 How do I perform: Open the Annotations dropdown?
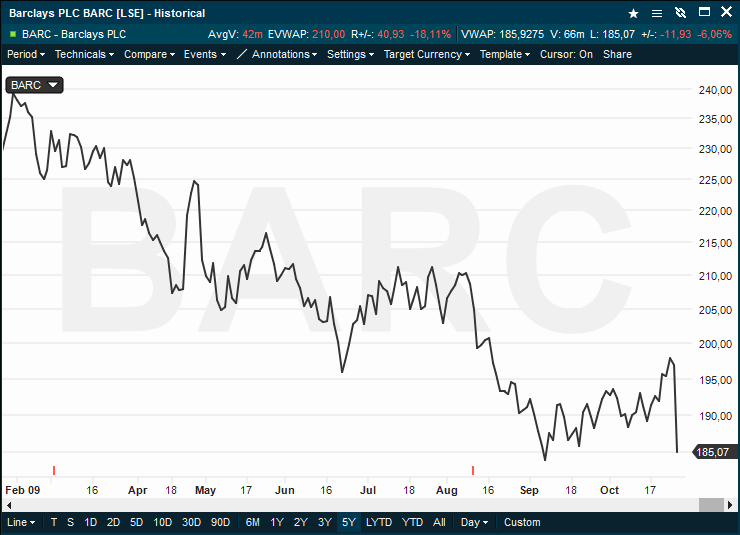point(285,54)
